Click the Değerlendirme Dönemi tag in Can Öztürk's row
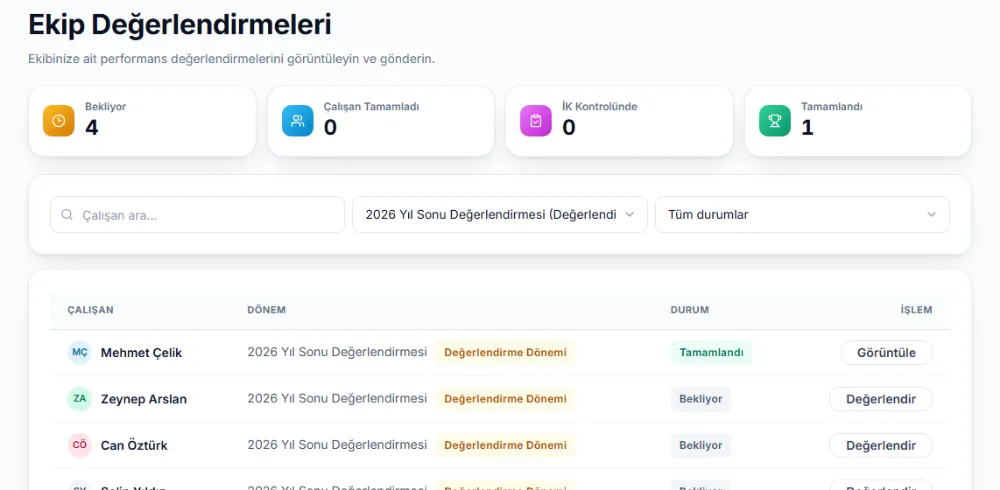Viewport: 1000px width, 490px height. click(x=505, y=445)
